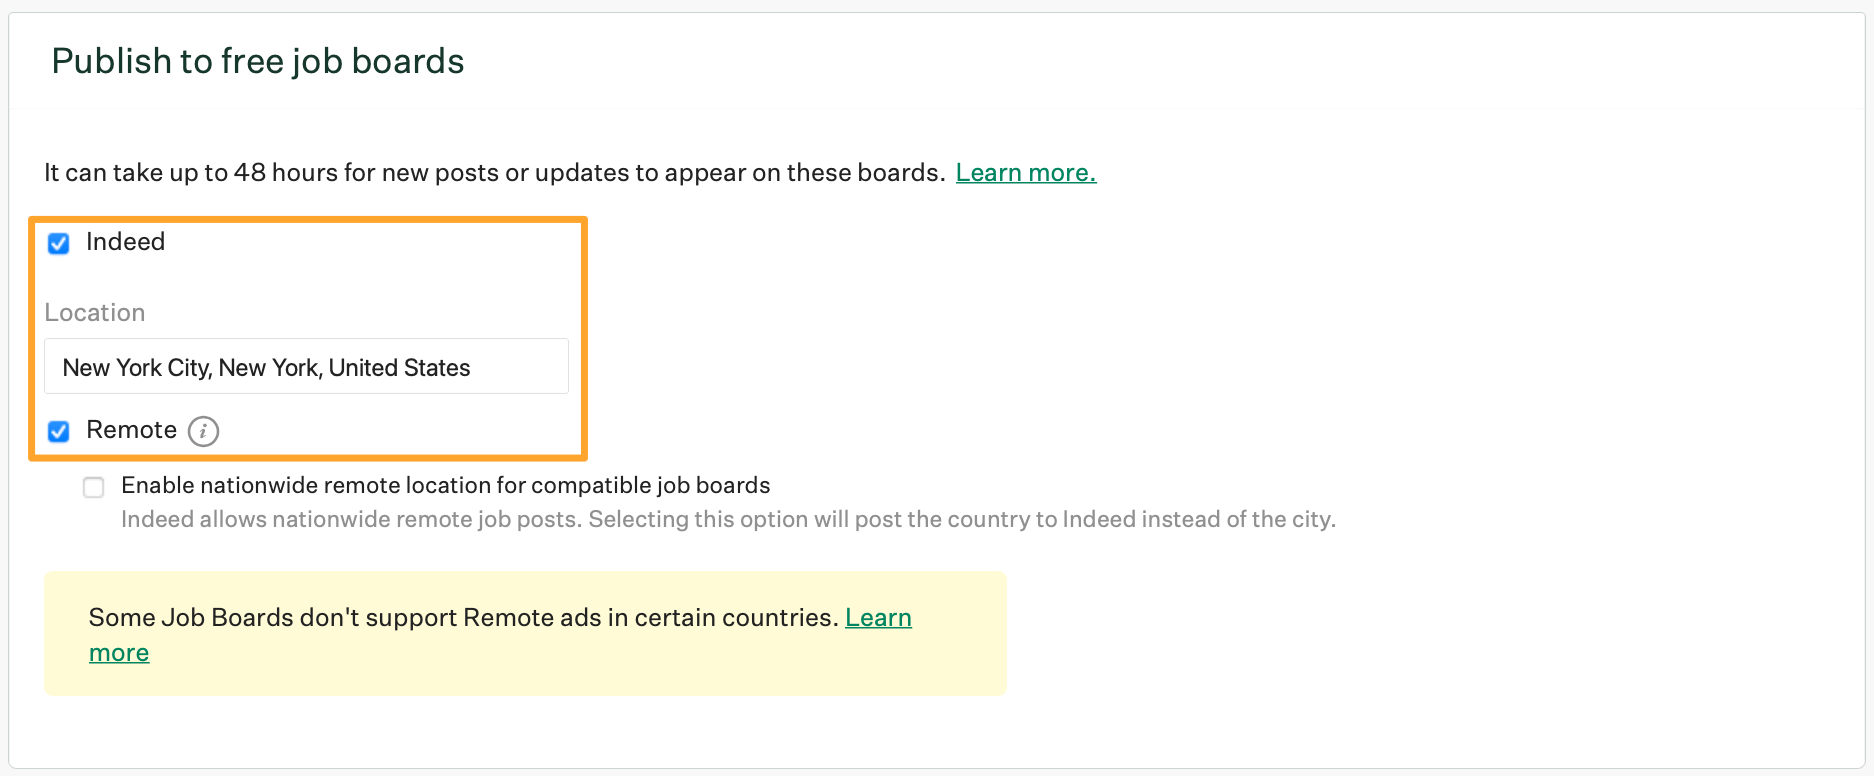Click into the Location input field

[x=306, y=366]
